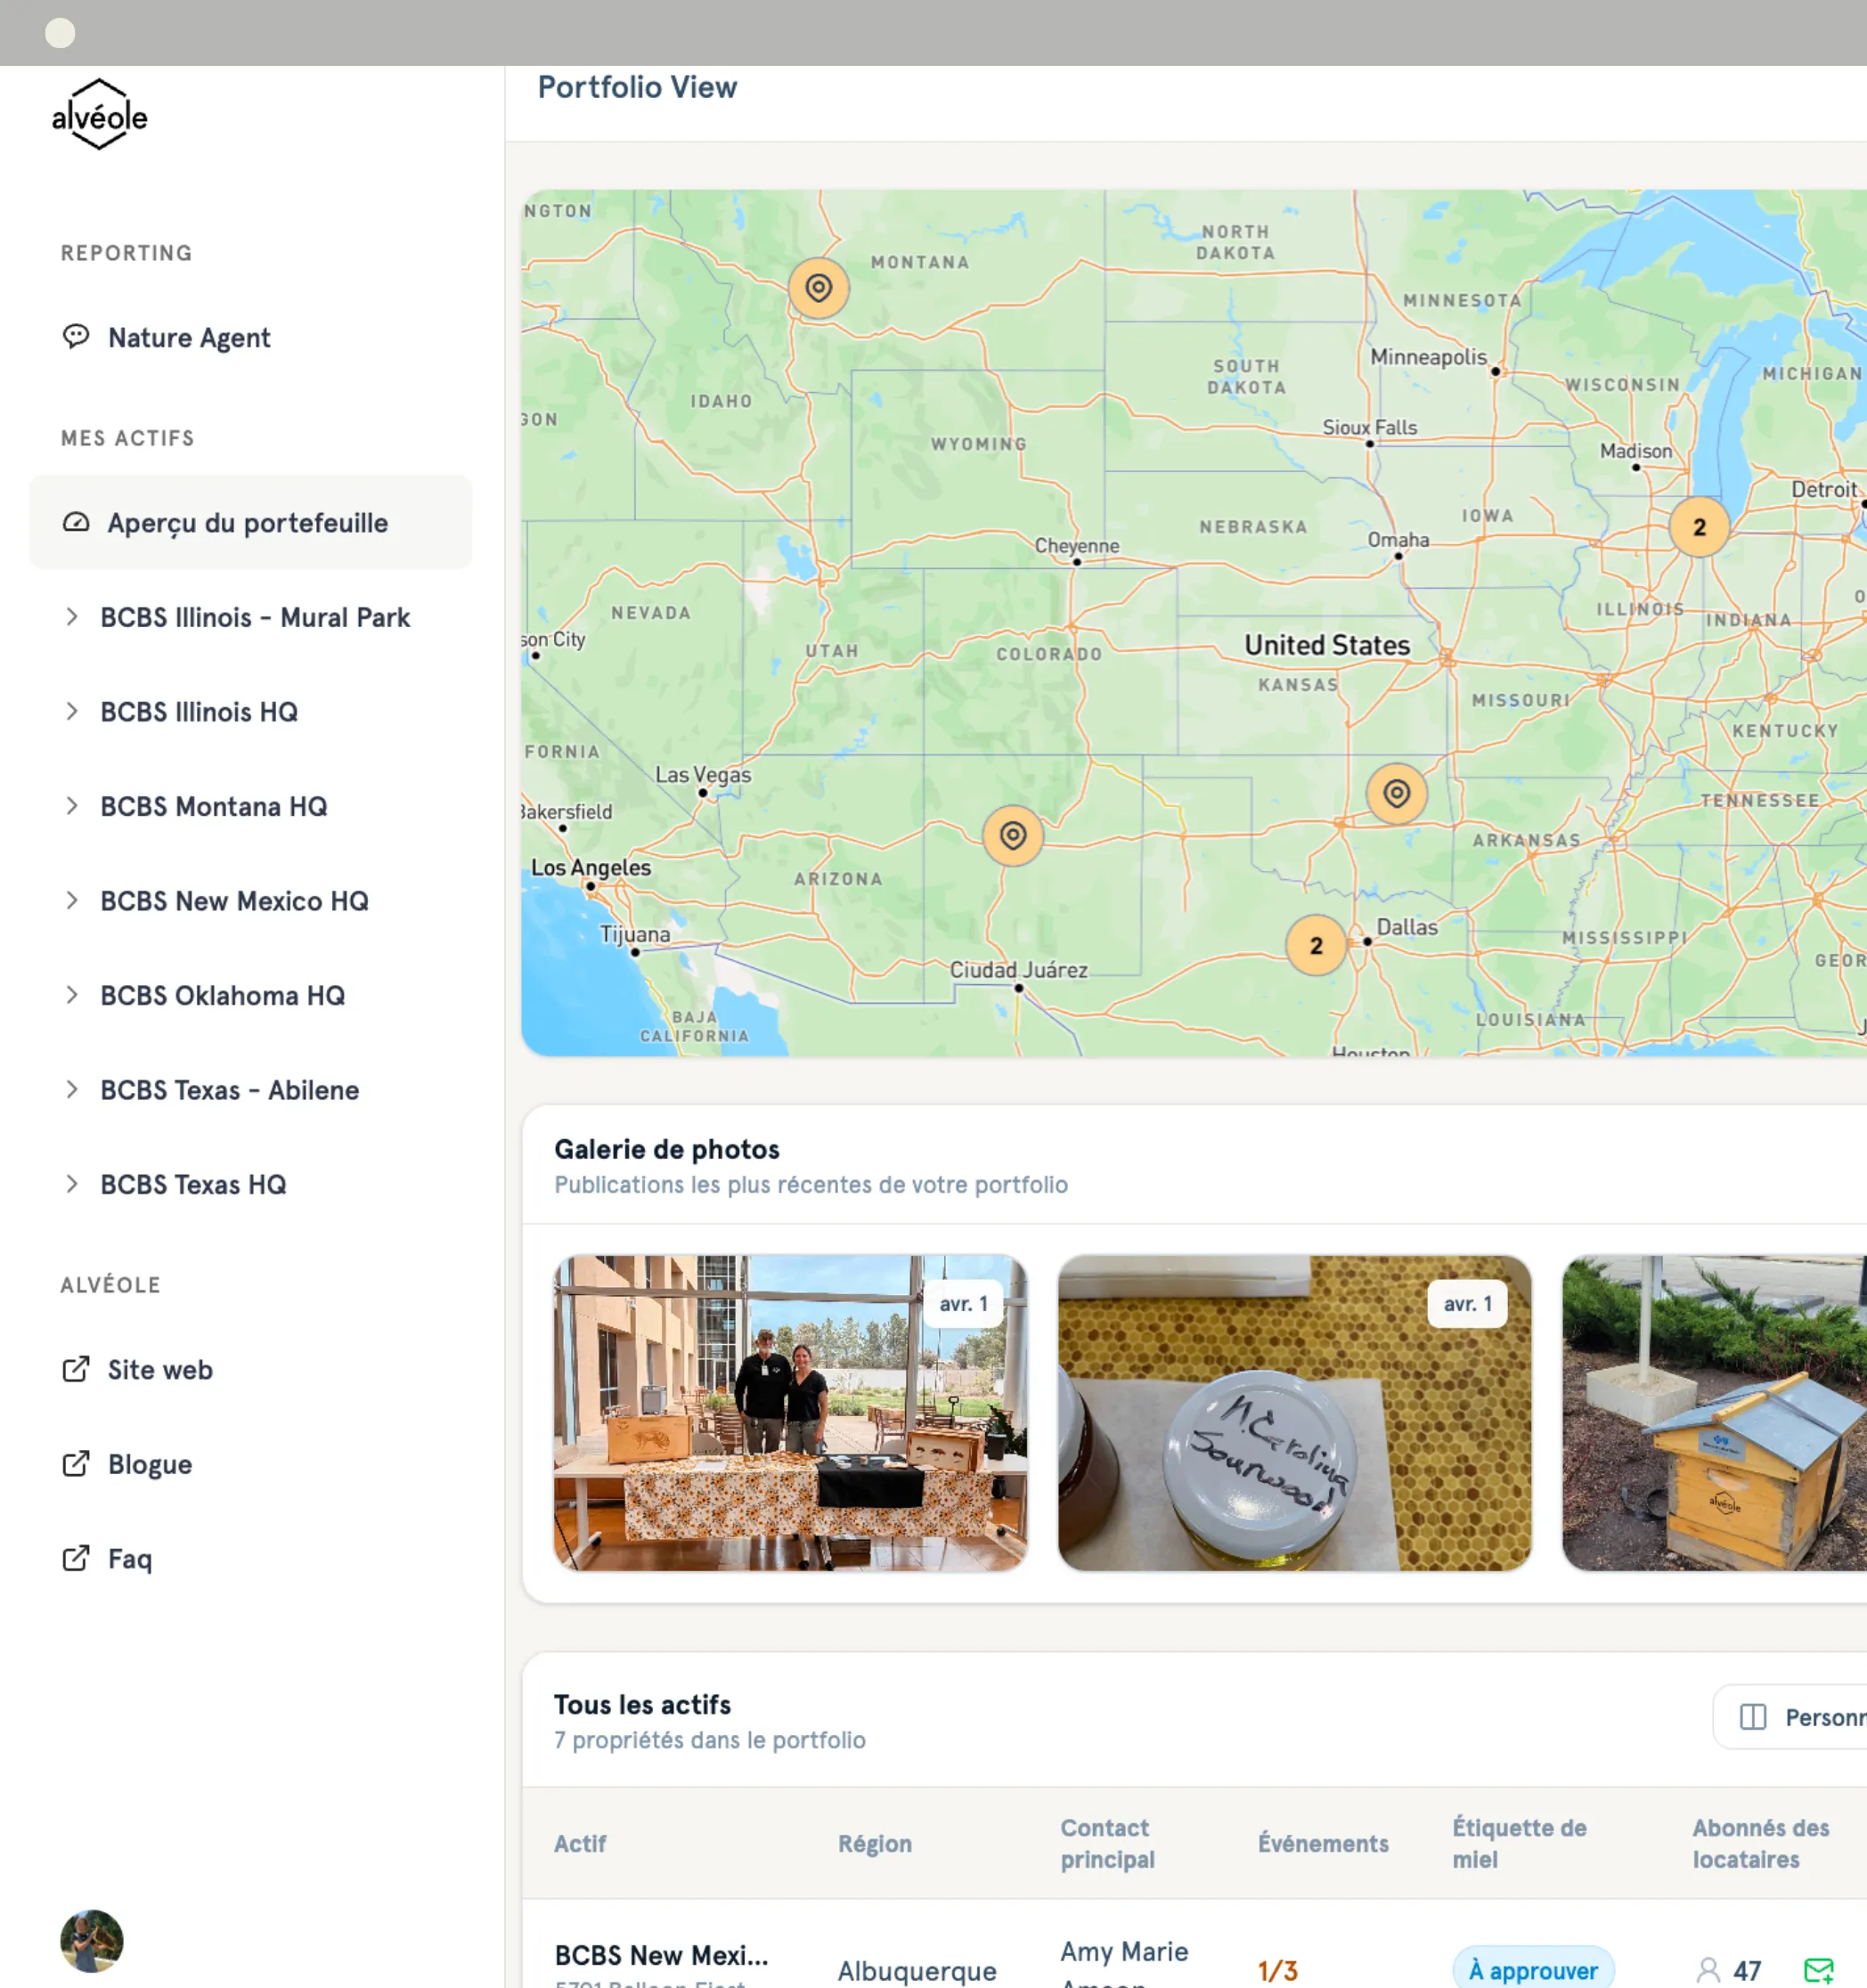Select the Aperçu du portefeuille menu item
This screenshot has width=1867, height=1988.
click(x=248, y=522)
